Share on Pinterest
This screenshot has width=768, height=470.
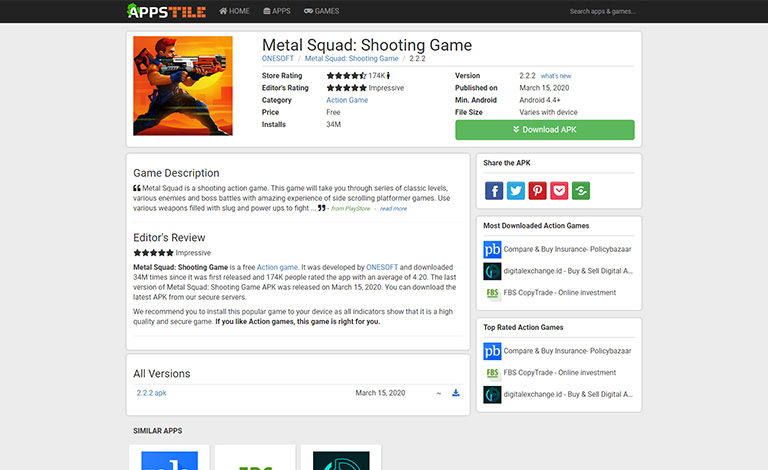(537, 190)
